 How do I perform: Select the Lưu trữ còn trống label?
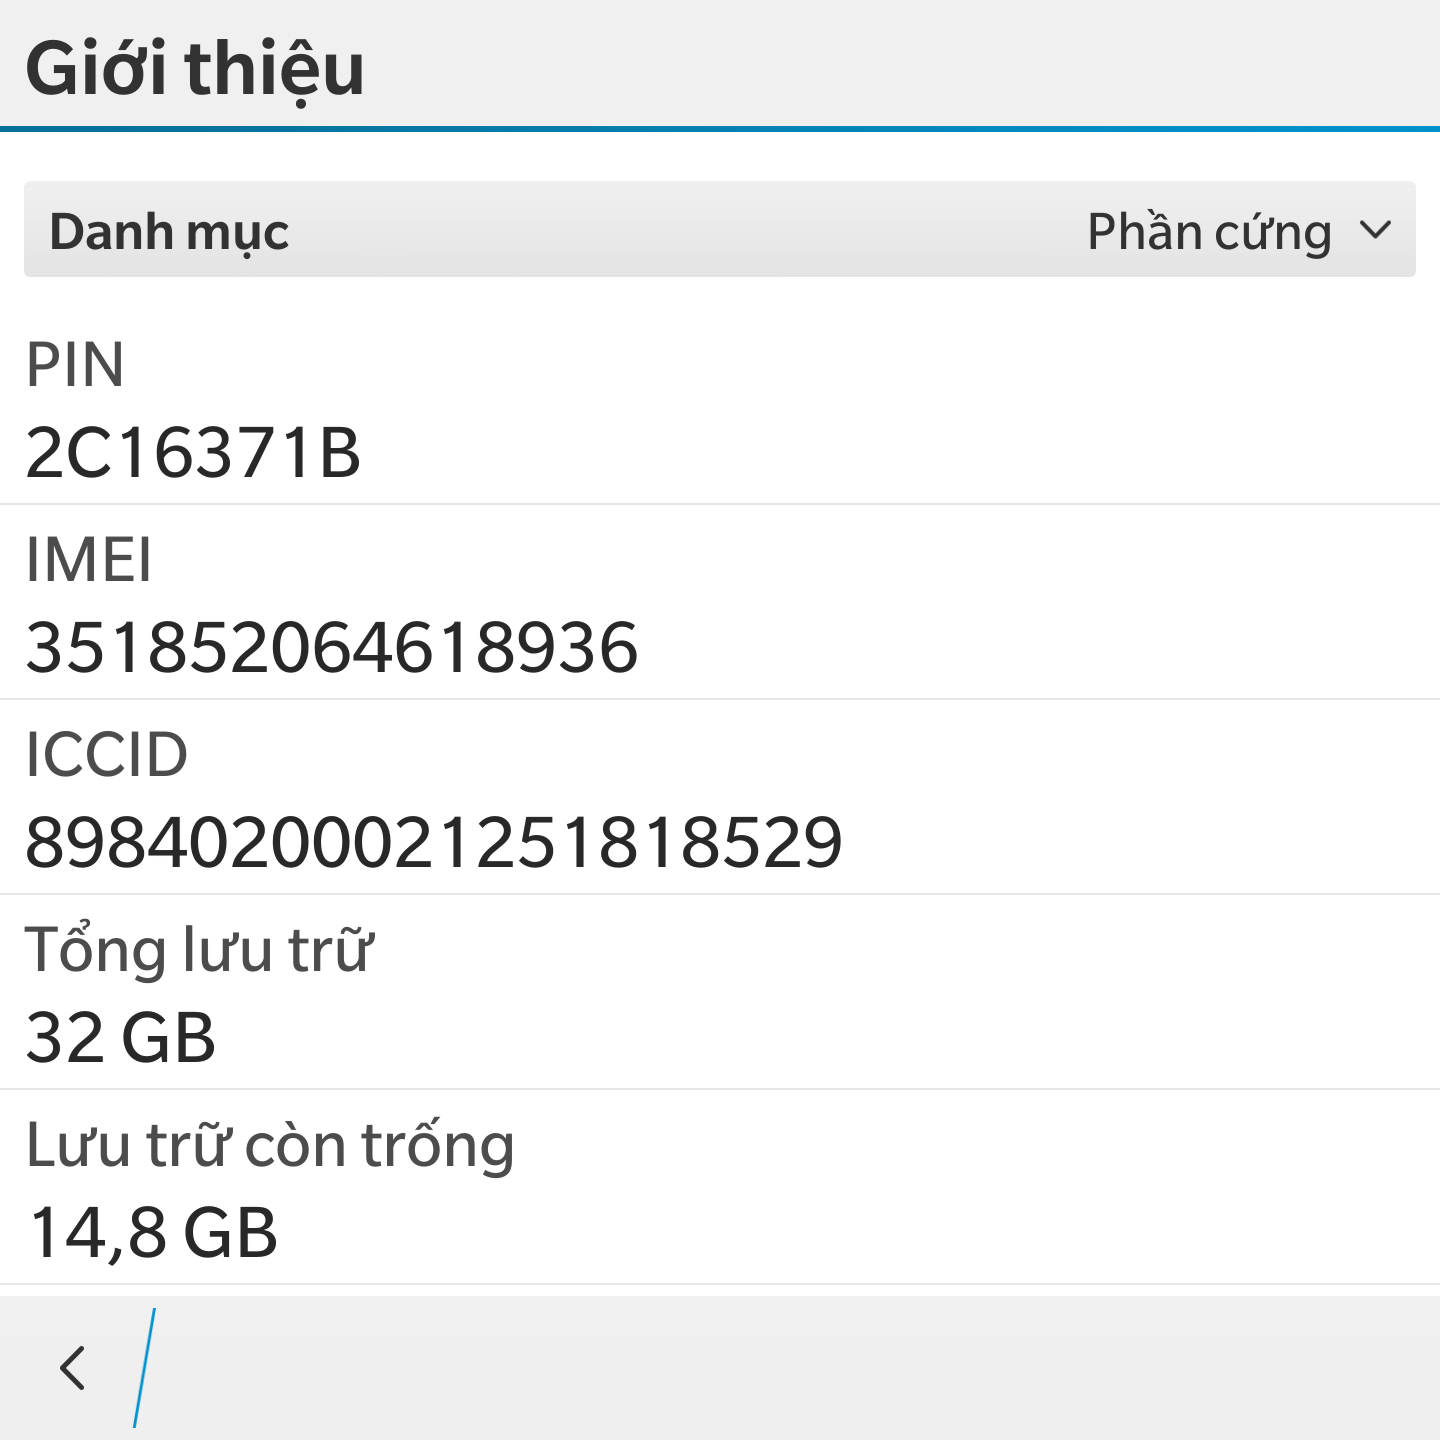tap(270, 1145)
